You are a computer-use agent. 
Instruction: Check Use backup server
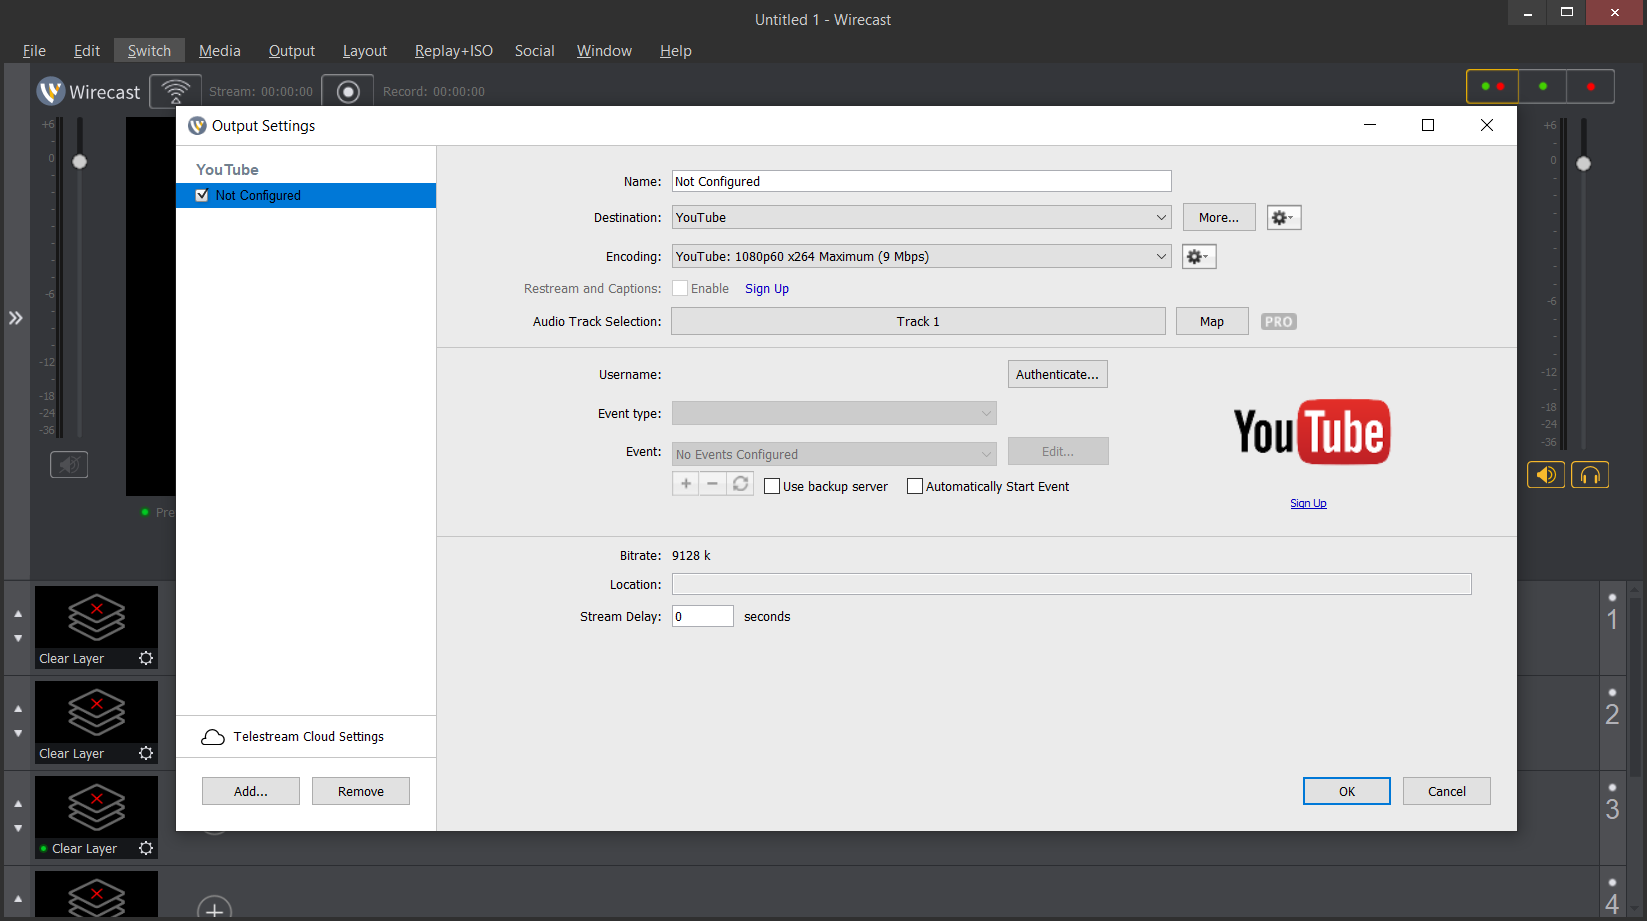click(772, 486)
